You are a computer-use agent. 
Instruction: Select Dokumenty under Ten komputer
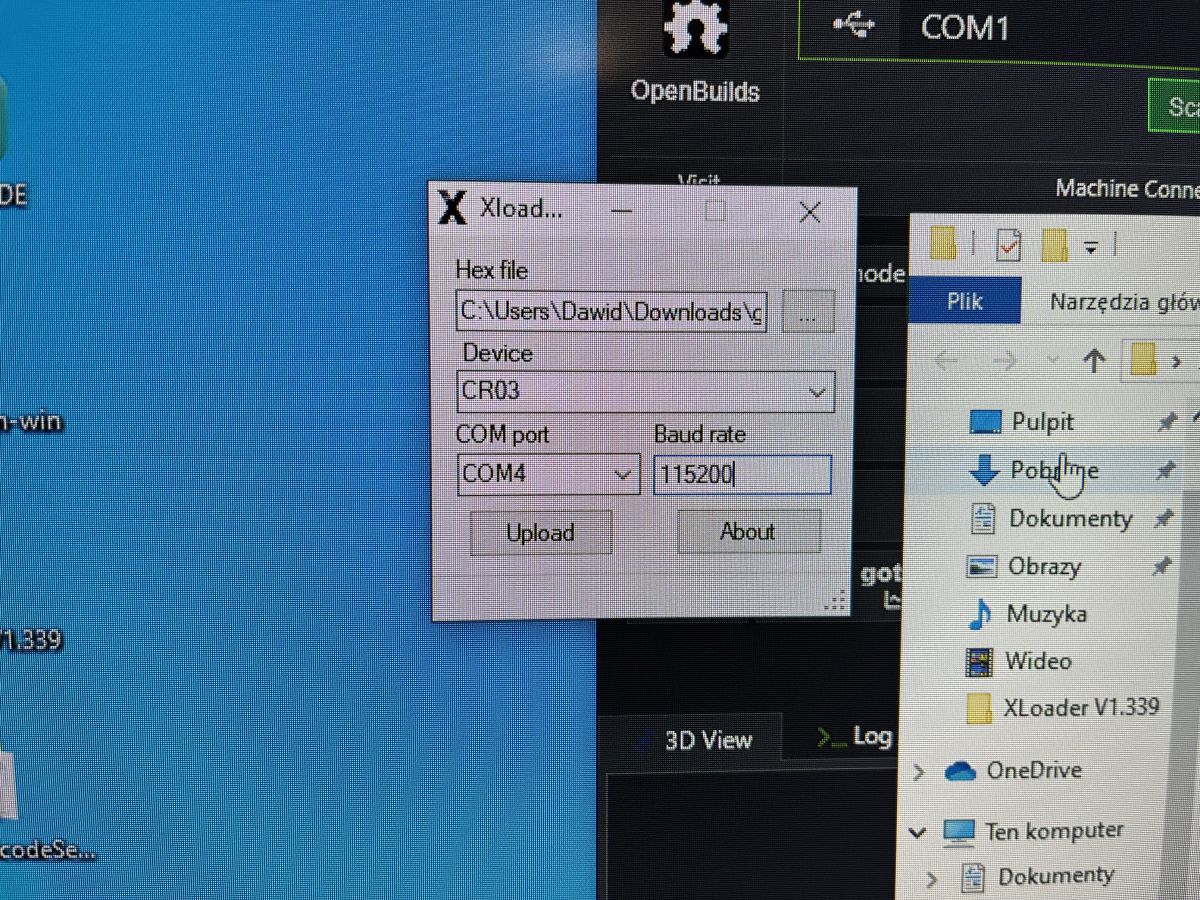click(x=1055, y=877)
